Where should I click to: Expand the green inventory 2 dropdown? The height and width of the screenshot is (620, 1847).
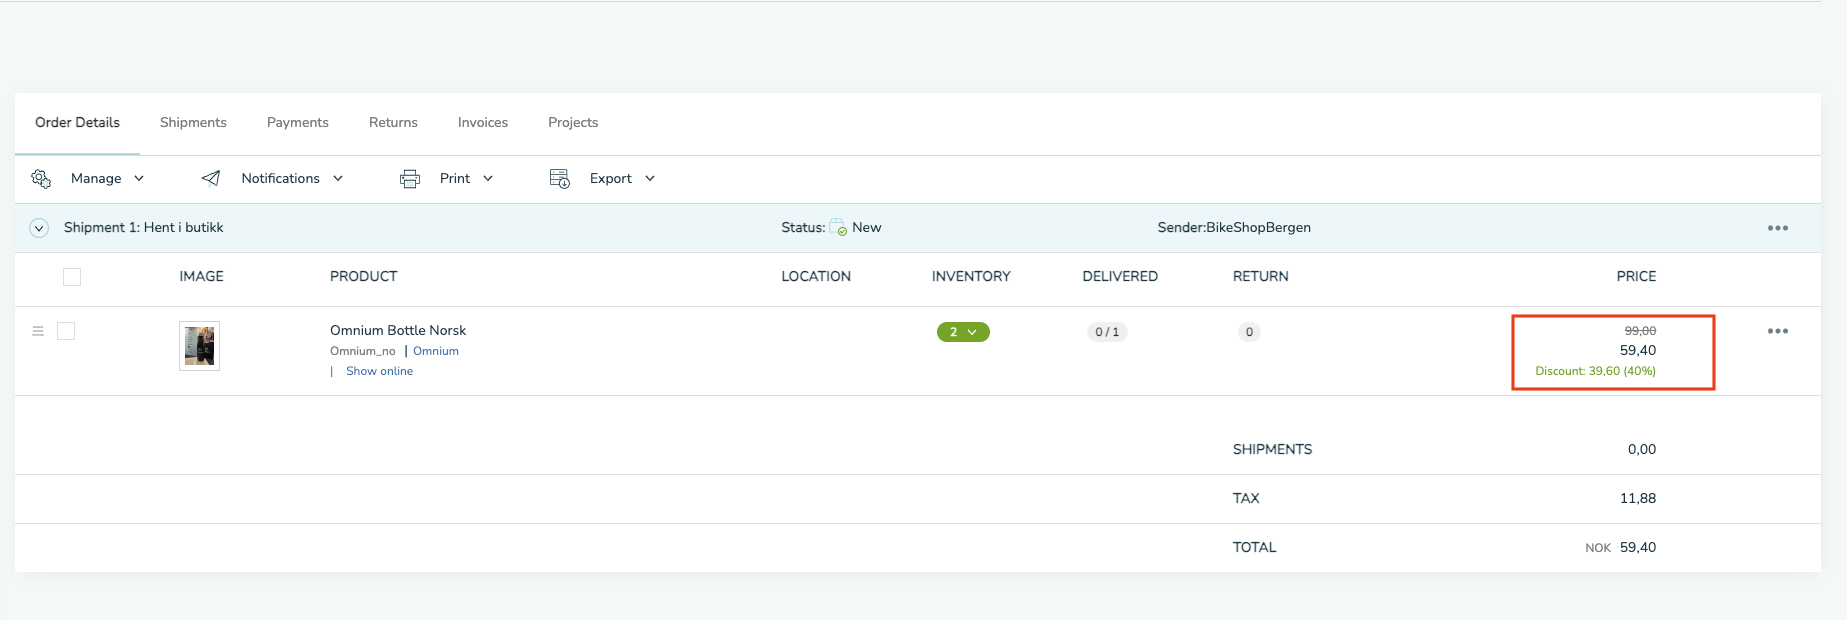pos(963,332)
